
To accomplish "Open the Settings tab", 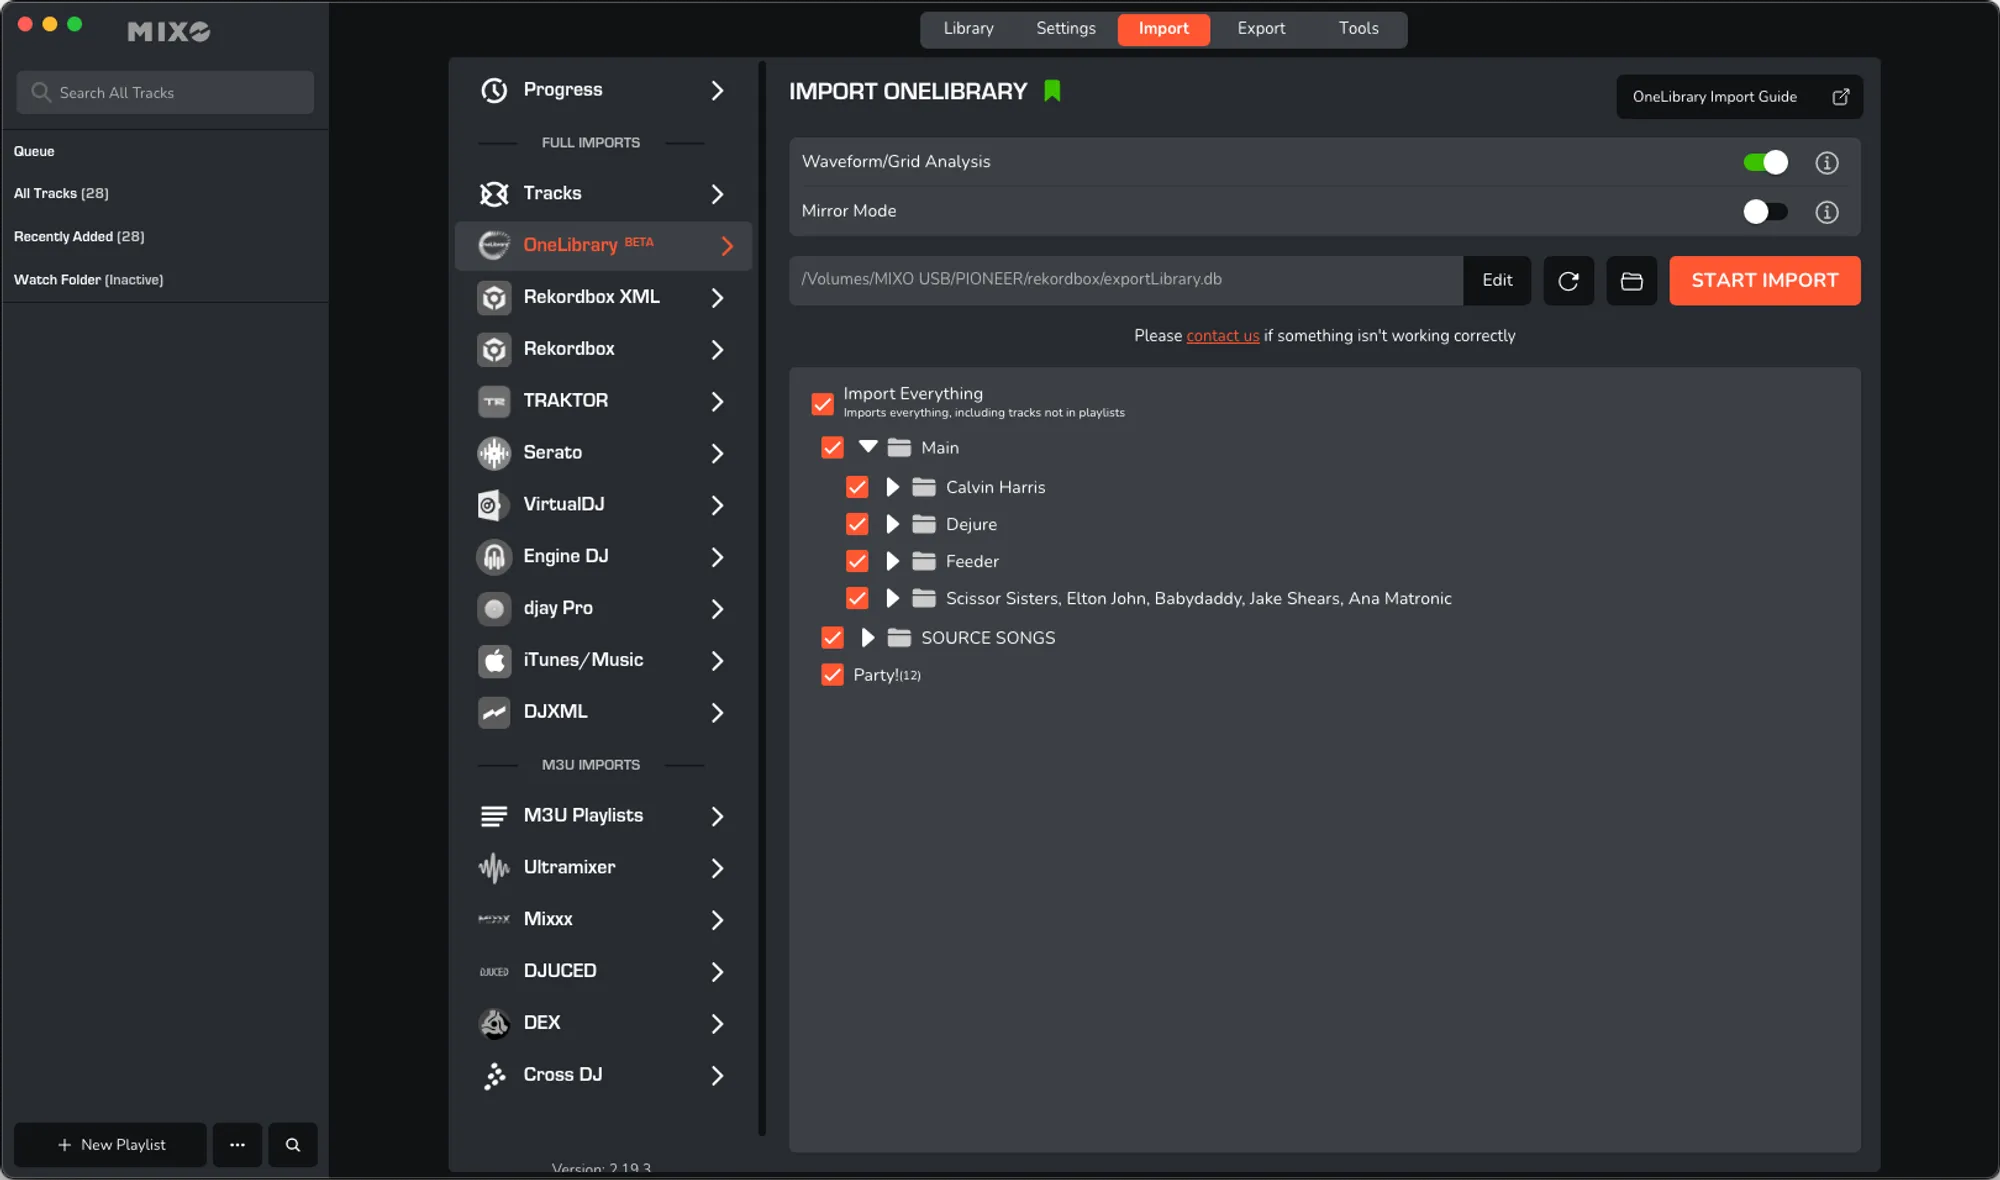I will (1066, 29).
